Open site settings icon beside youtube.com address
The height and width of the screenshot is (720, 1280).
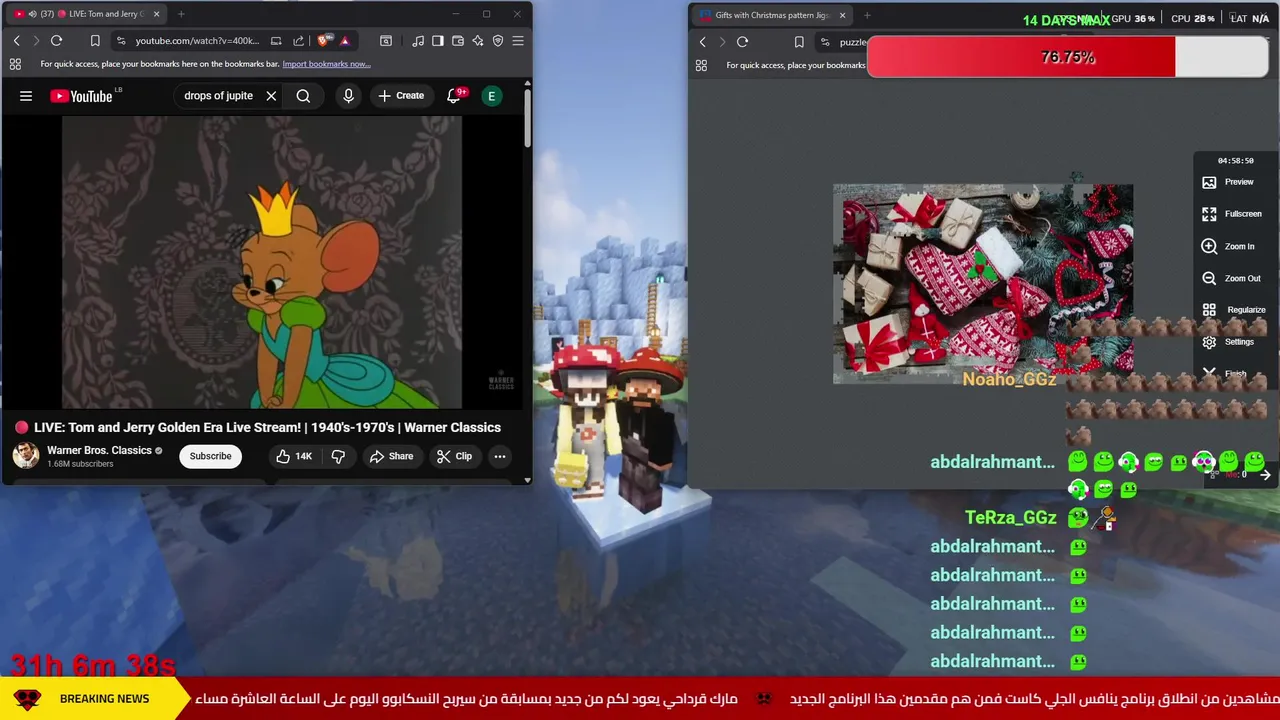pyautogui.click(x=120, y=41)
